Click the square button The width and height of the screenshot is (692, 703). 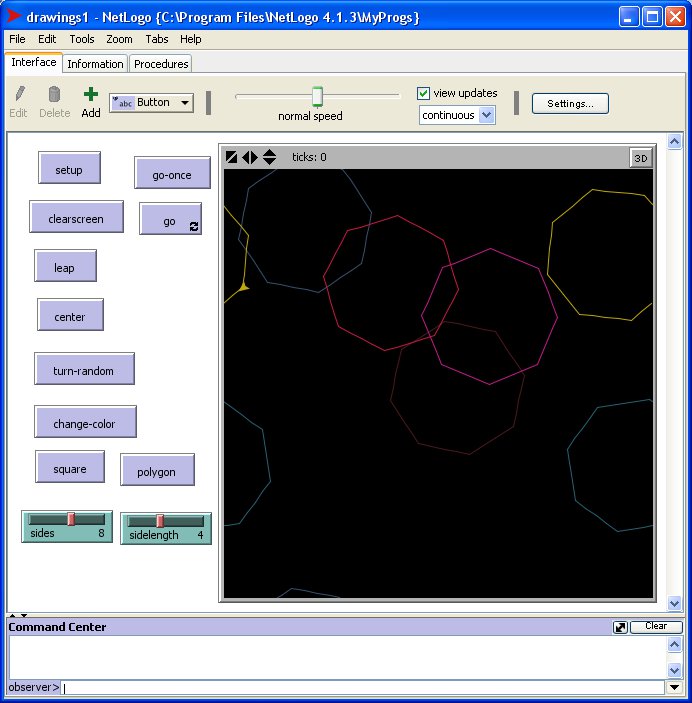point(70,467)
